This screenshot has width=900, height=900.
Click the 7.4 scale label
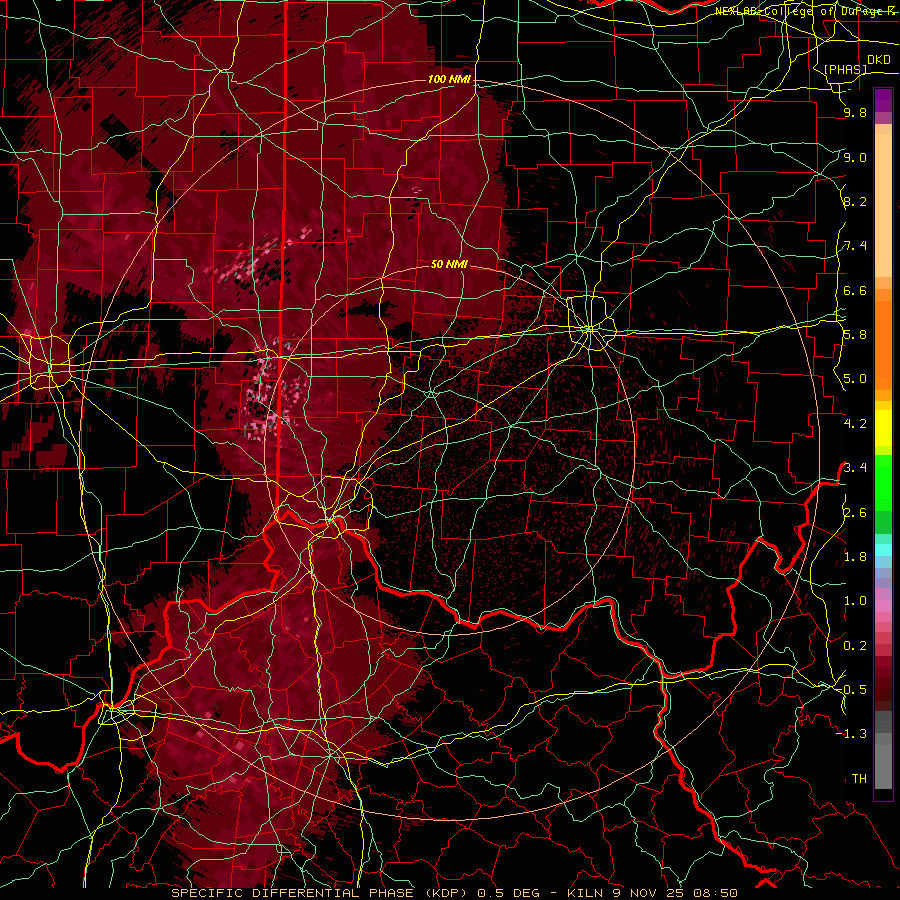tap(855, 246)
